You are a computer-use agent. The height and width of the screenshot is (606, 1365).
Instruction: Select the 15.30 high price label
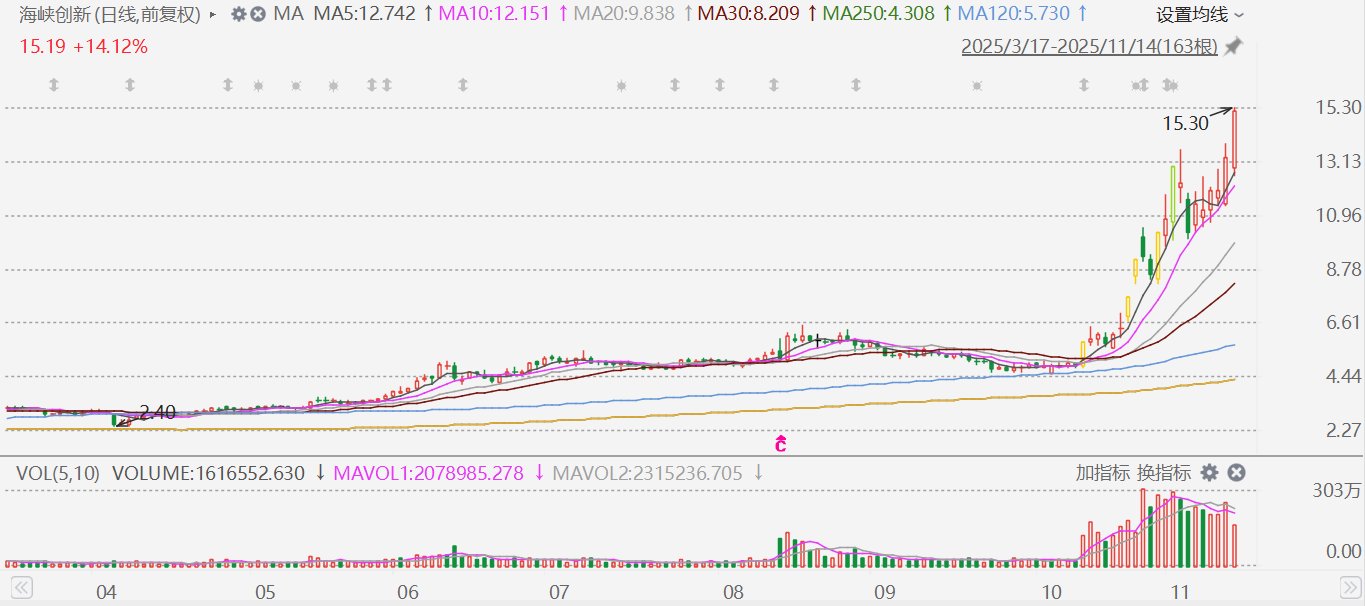pos(1184,124)
